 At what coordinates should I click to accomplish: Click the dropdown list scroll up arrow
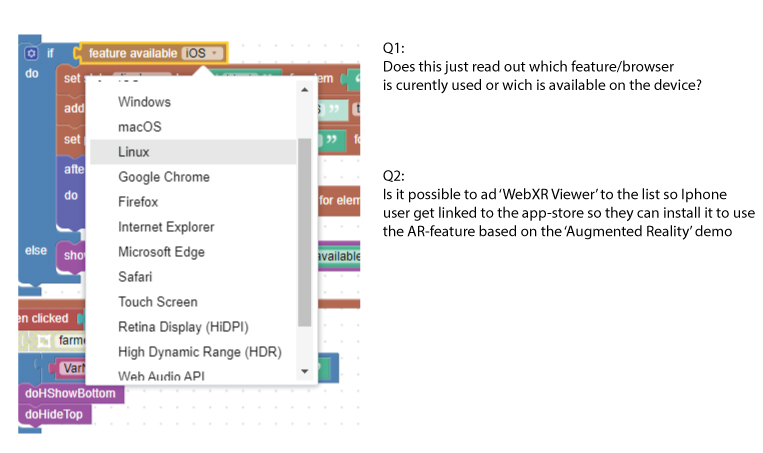point(305,90)
